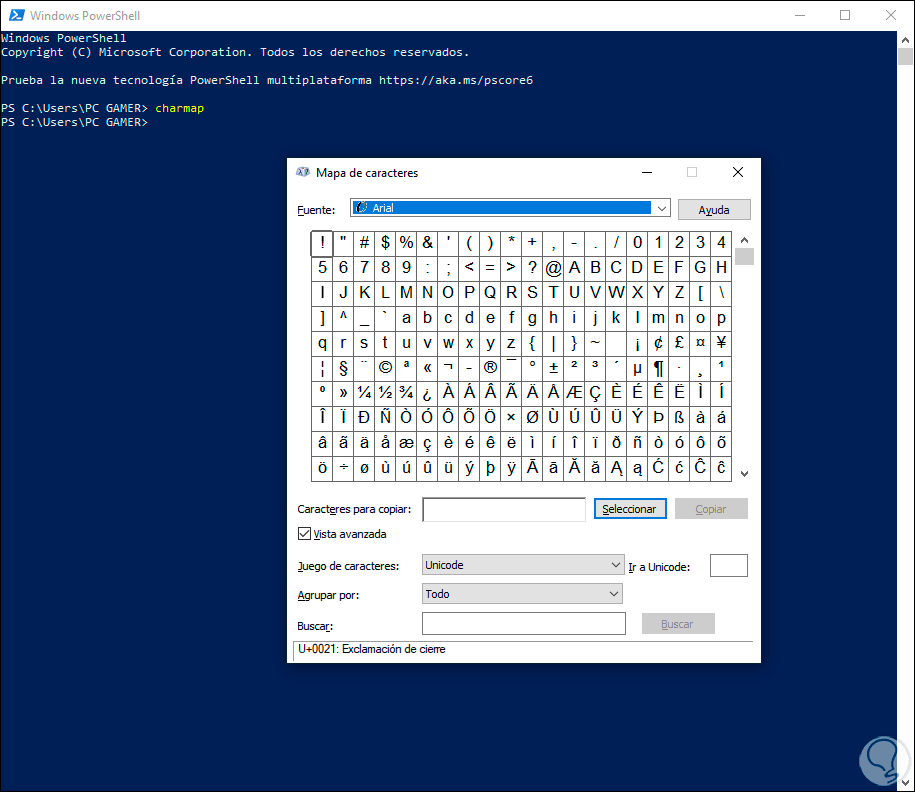
Task: Select the hash # character cell
Action: (364, 243)
